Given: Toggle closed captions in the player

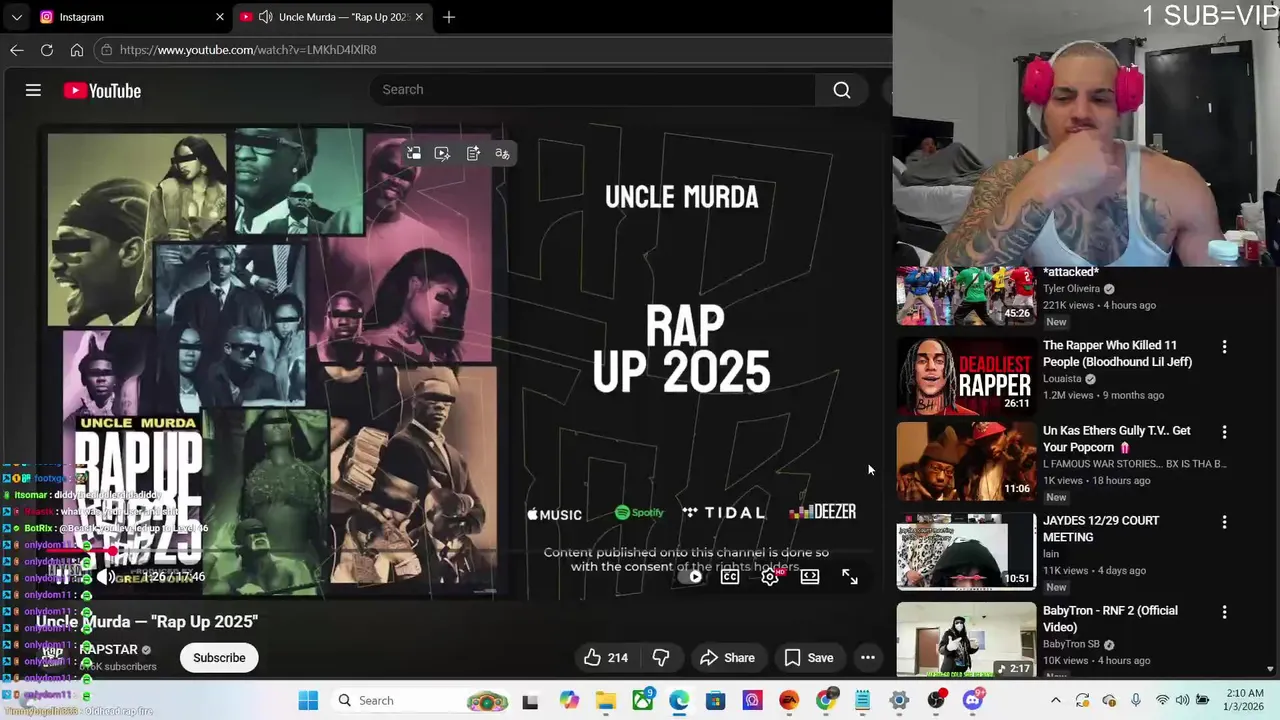Looking at the screenshot, I should [730, 577].
